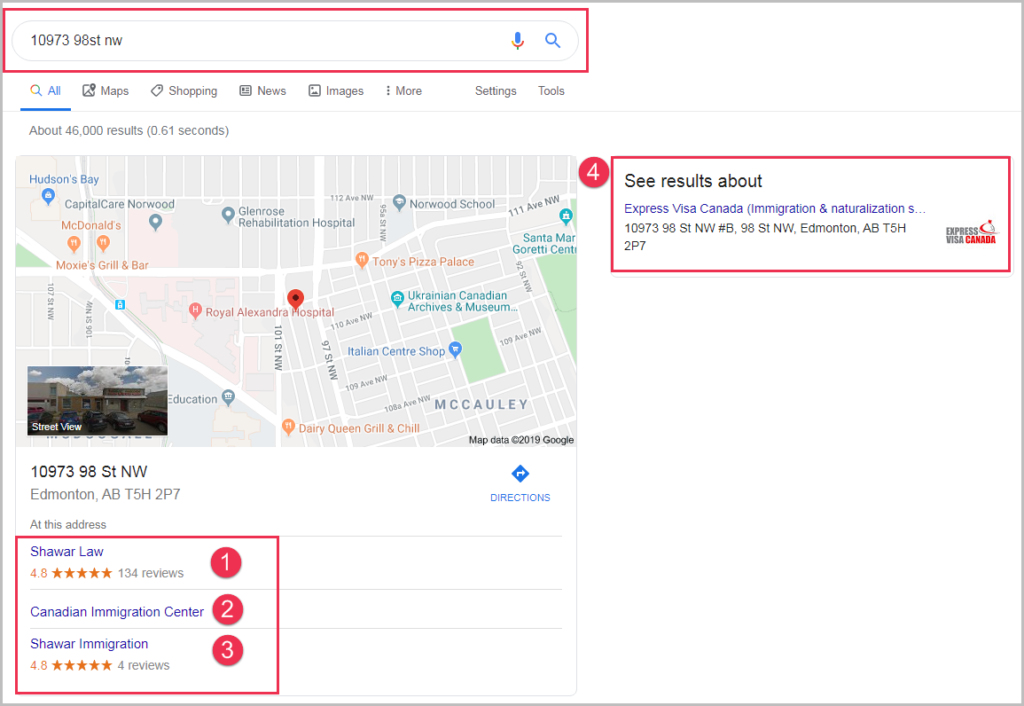Viewport: 1024px width, 706px height.
Task: Switch to the Maps tab
Action: click(105, 91)
